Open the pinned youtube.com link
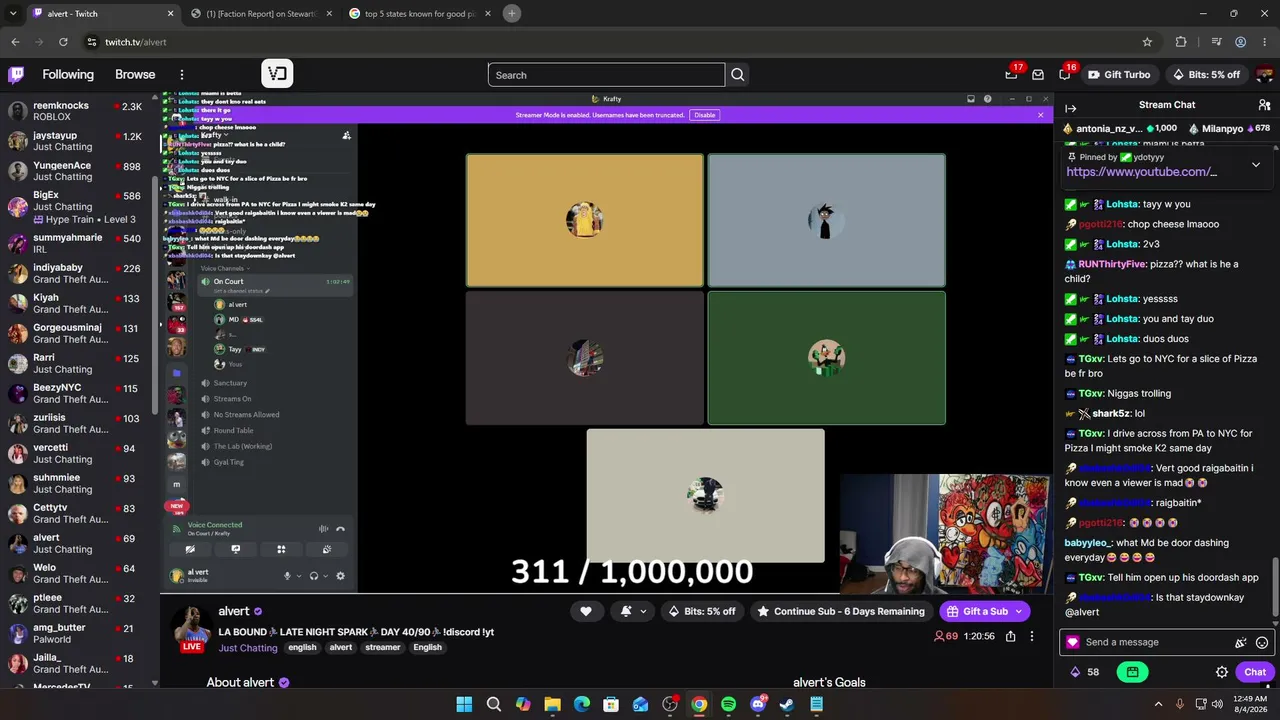 [x=1141, y=172]
